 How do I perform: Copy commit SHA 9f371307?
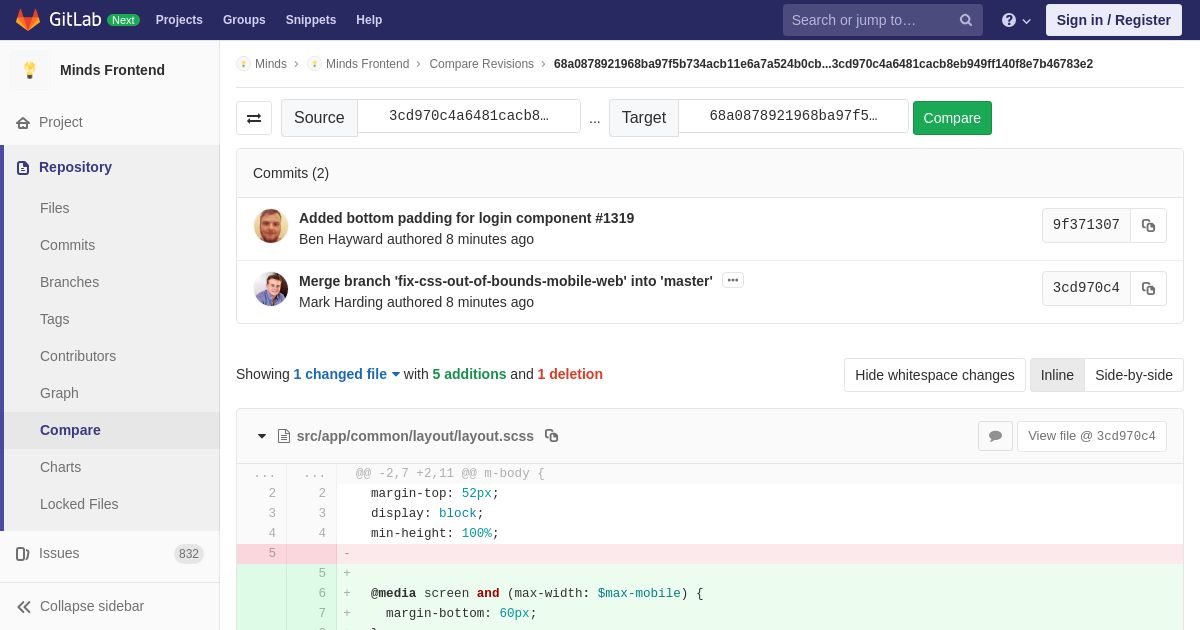point(1149,225)
